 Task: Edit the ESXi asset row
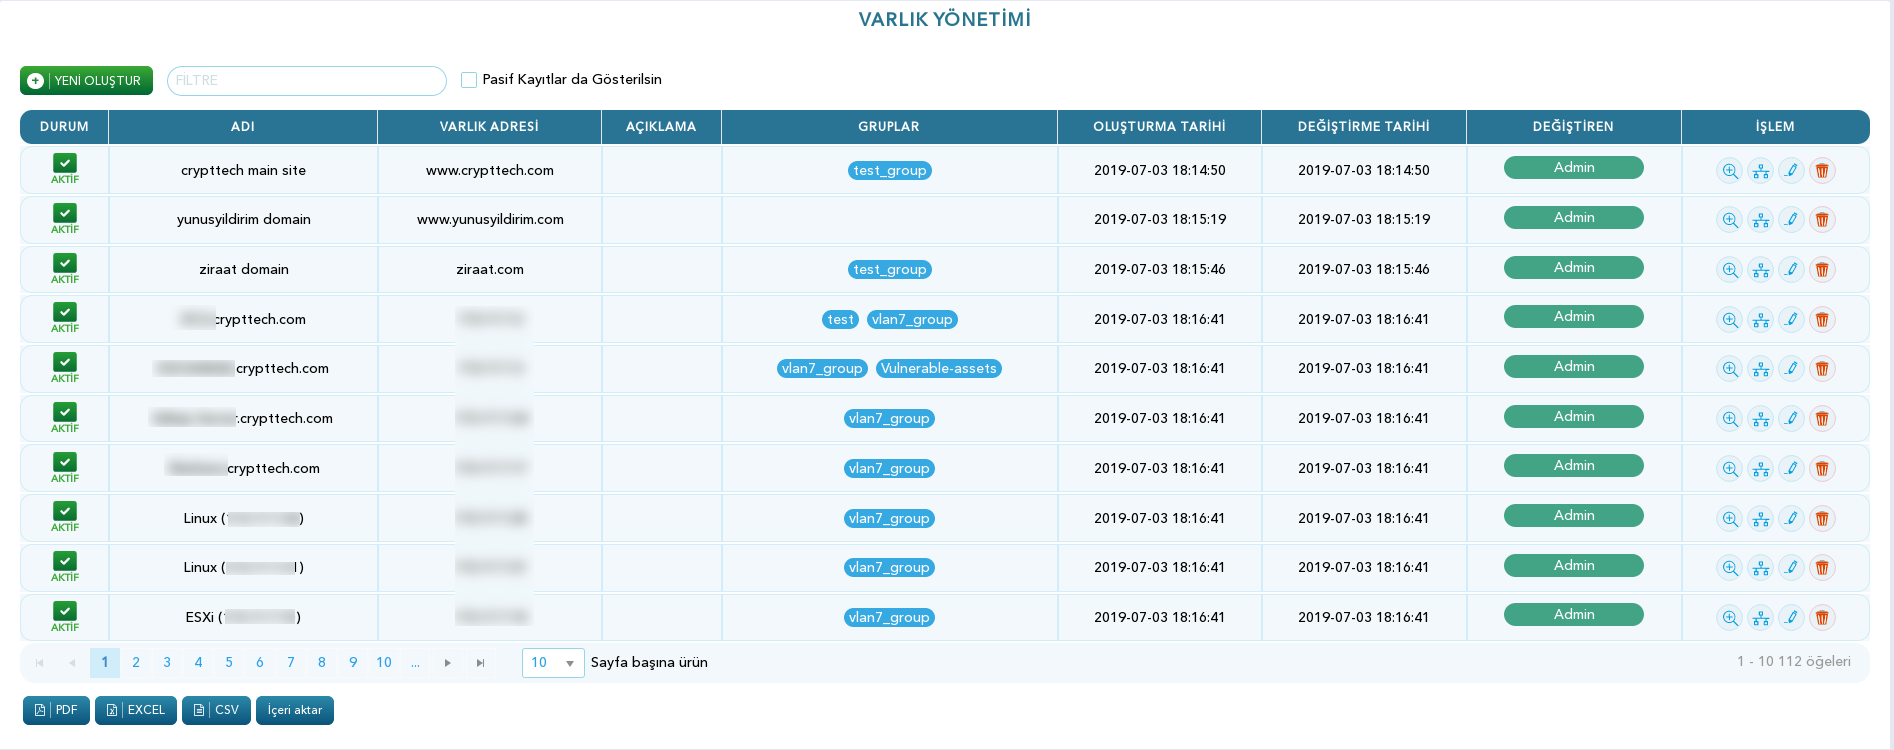pos(1791,618)
